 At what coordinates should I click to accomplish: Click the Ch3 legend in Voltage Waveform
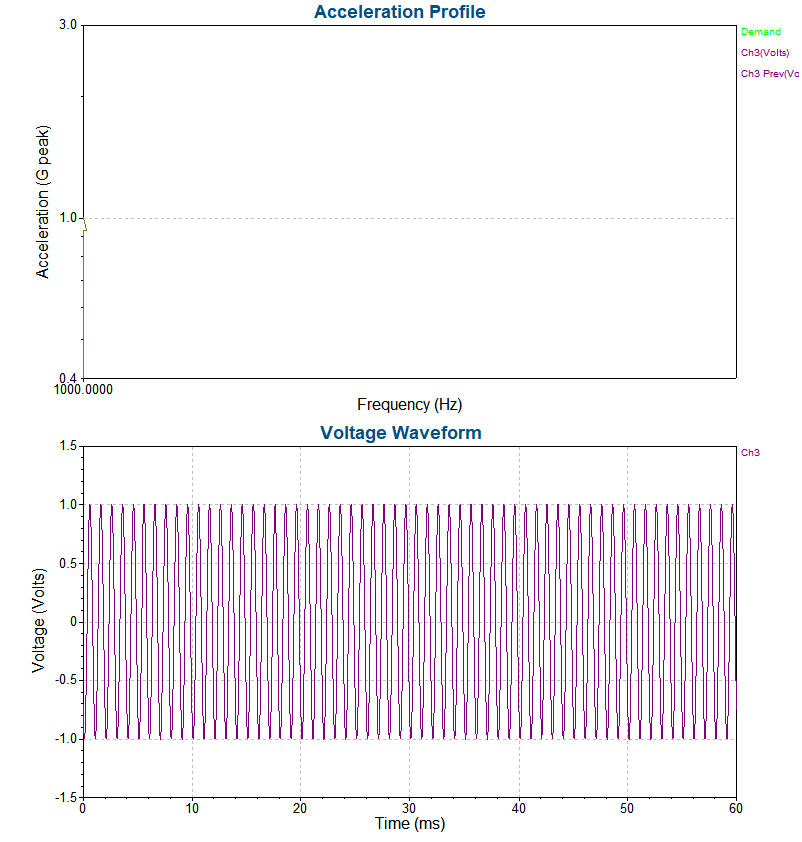coord(750,453)
